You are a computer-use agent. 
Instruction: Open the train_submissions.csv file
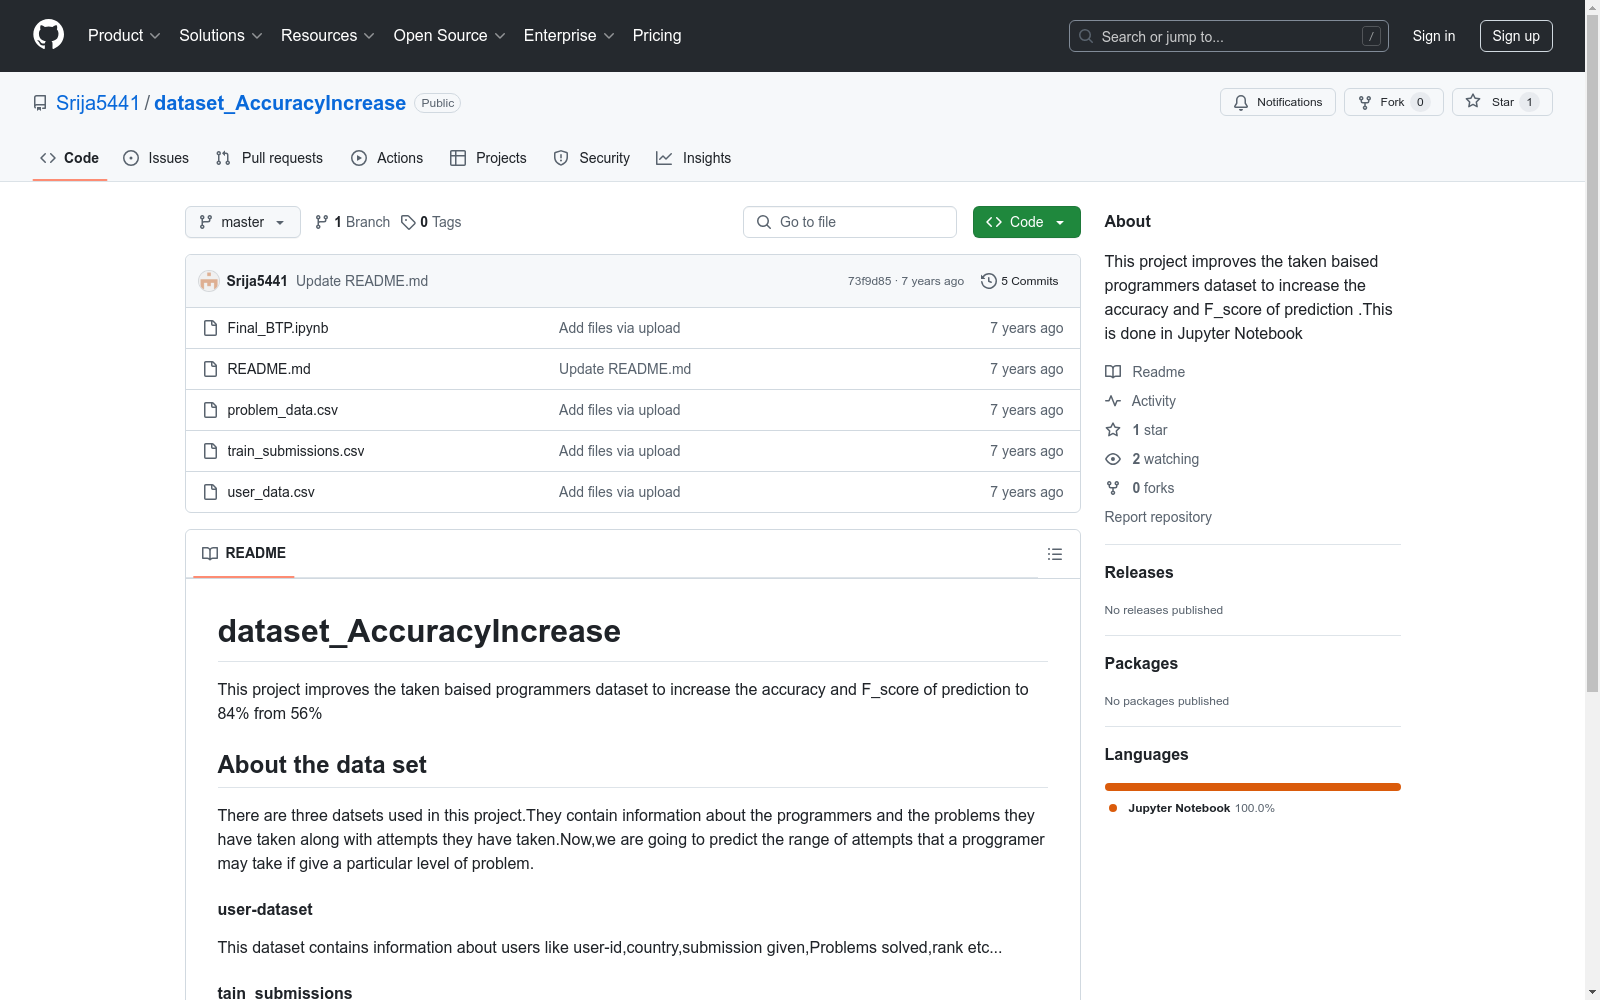296,451
